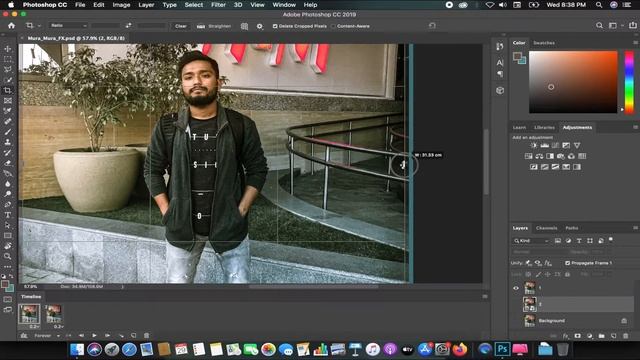Viewport: 640px width, 360px height.
Task: Open the Layer menu
Action: 146,5
